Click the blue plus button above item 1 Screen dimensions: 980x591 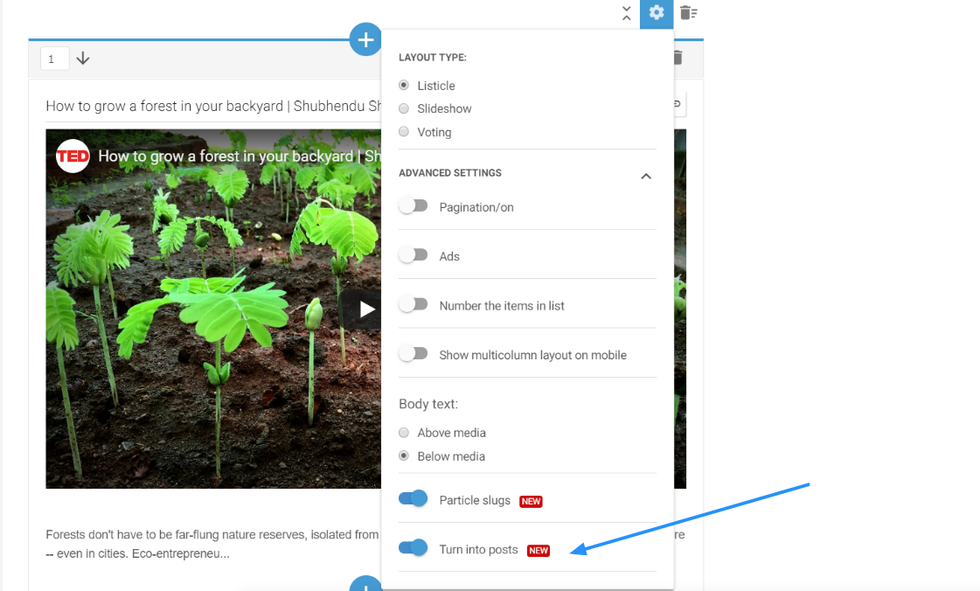[366, 40]
